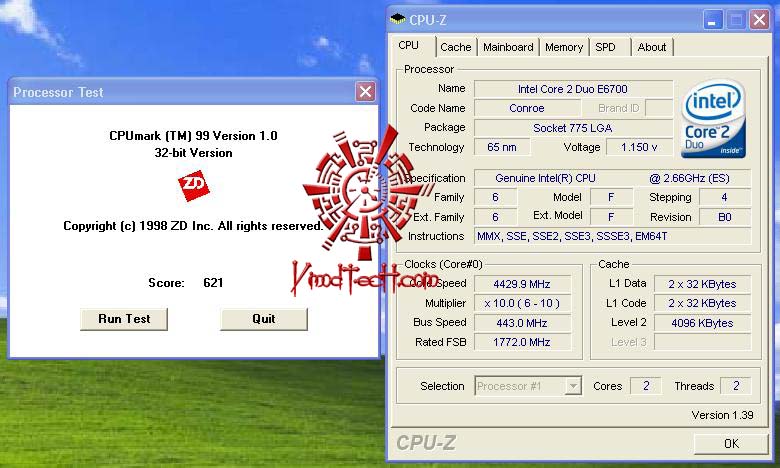Select the CPU tab
Screen dimensions: 780x468
[x=408, y=46]
